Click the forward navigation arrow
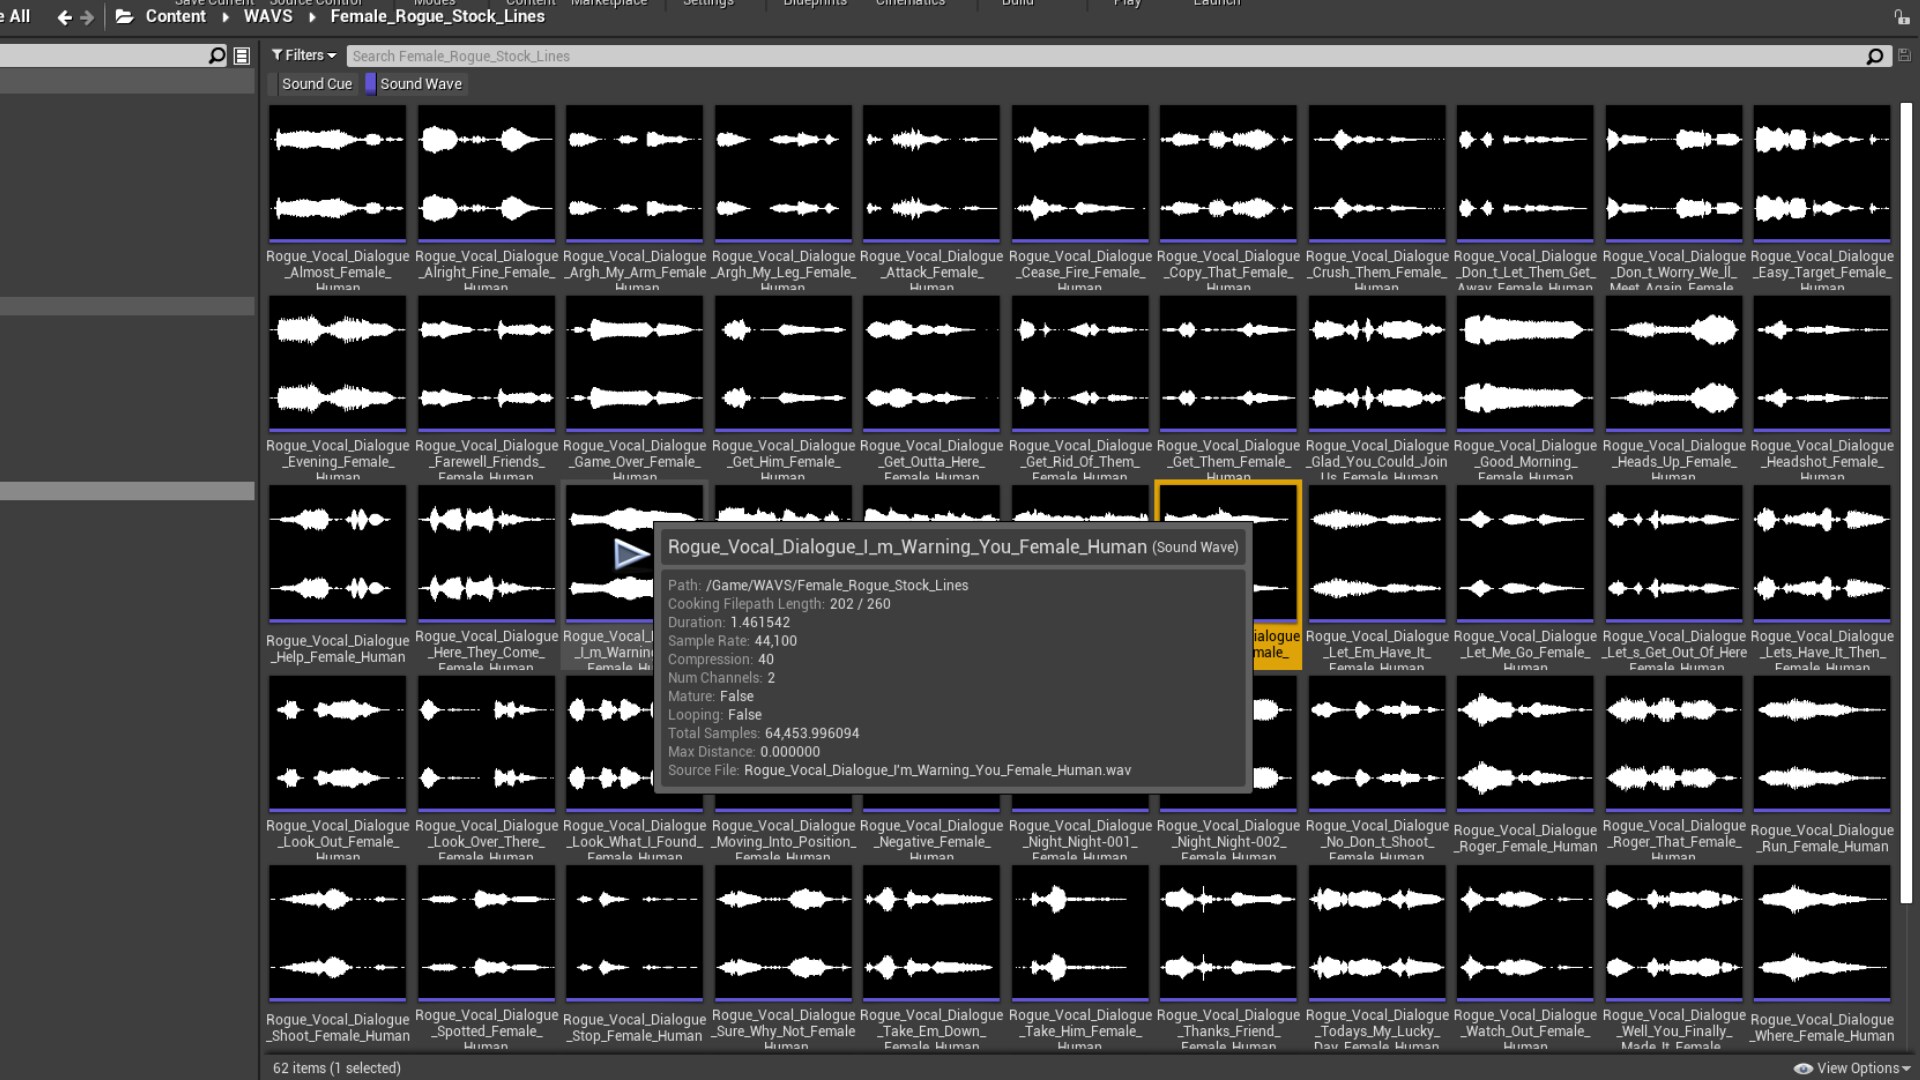Image resolution: width=1920 pixels, height=1080 pixels. coord(87,17)
